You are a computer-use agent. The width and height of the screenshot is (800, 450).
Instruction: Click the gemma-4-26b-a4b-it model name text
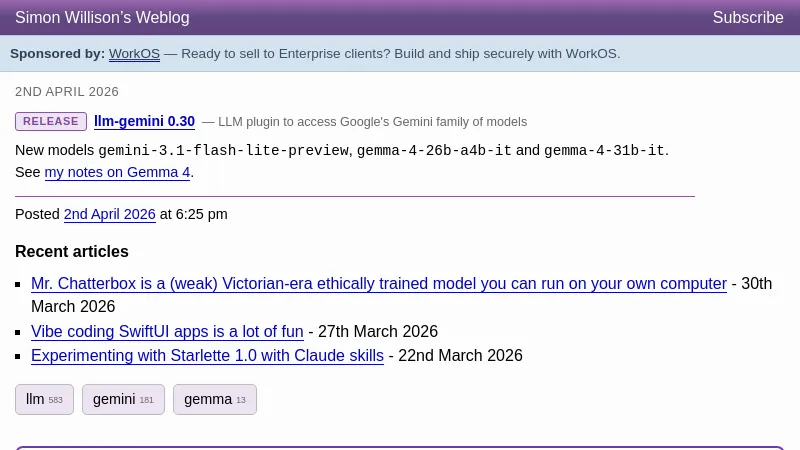tap(434, 151)
